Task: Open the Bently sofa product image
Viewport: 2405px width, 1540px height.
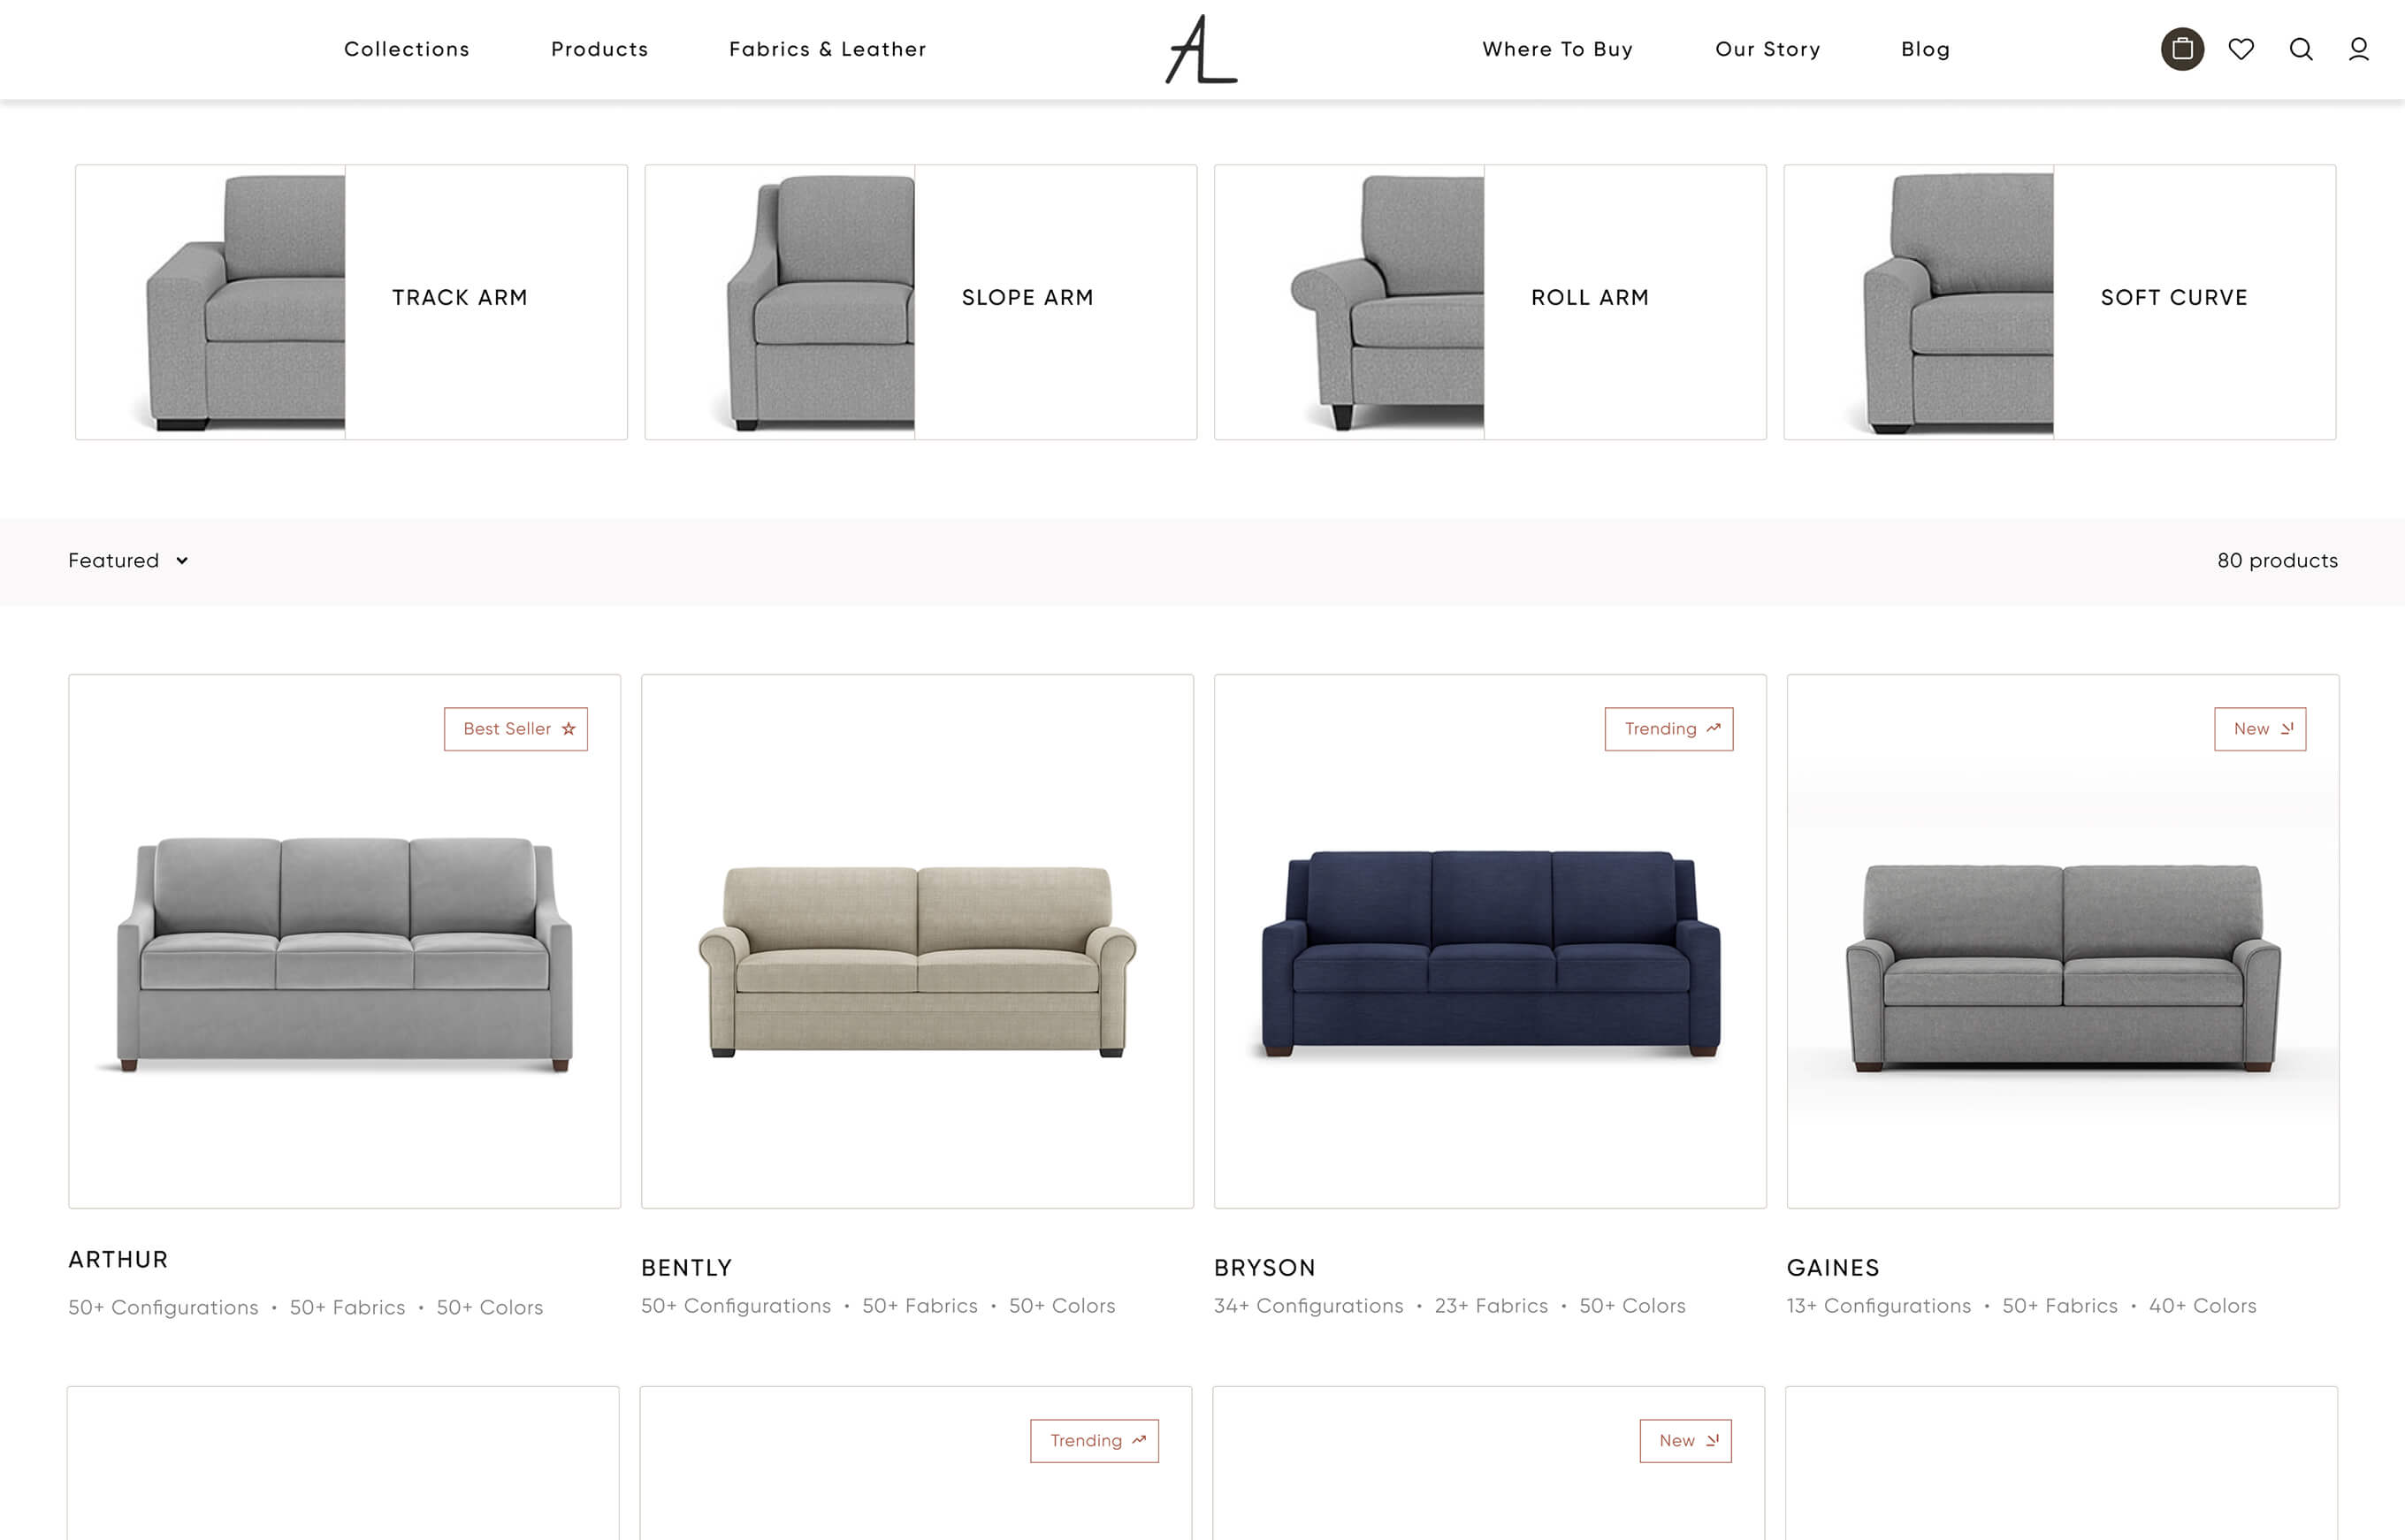Action: [x=917, y=941]
